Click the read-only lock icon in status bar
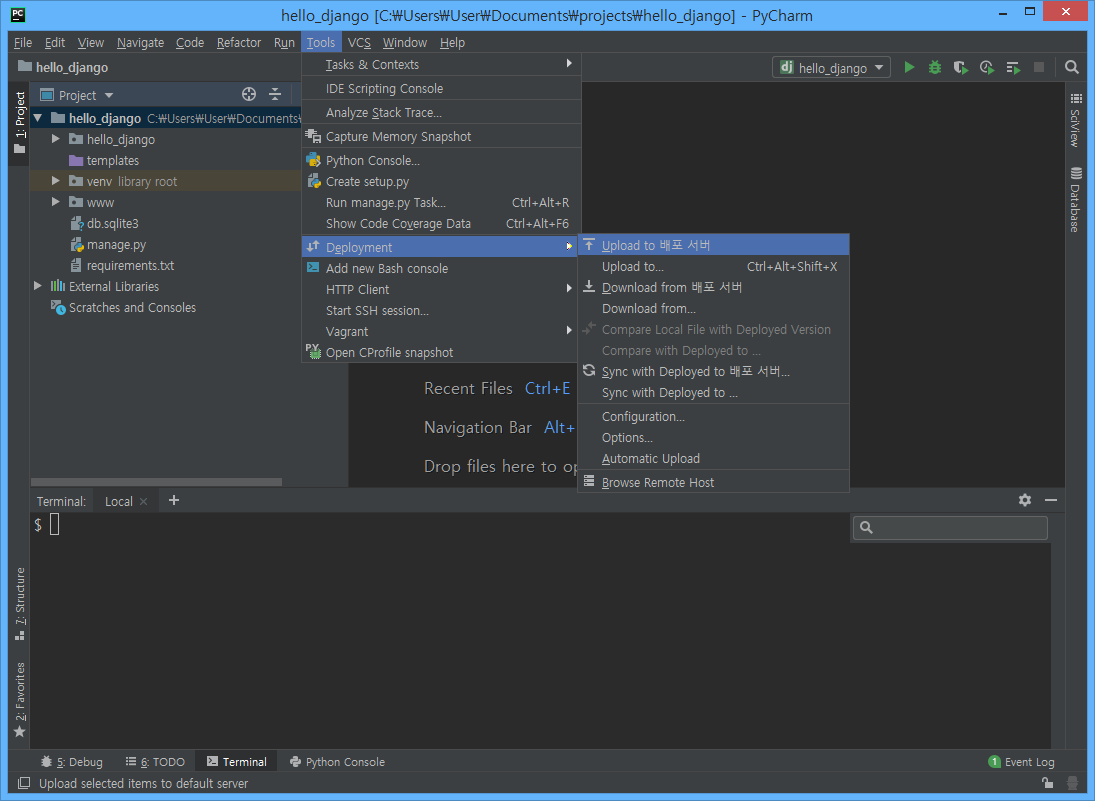Viewport: 1095px width, 801px height. (1047, 784)
